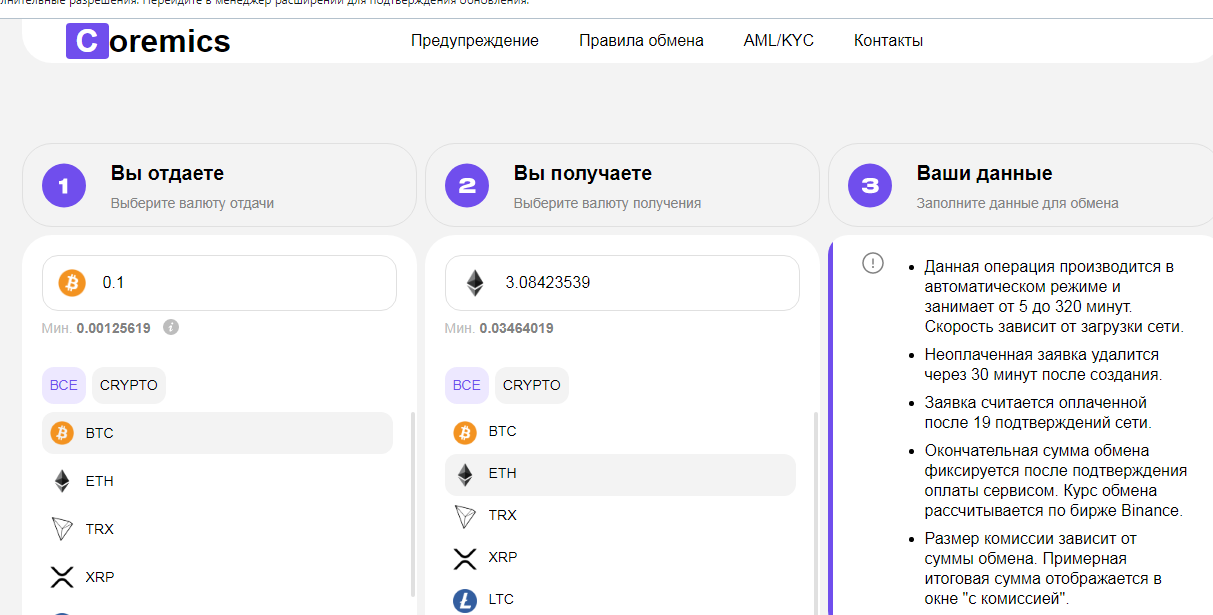Viewport: 1213px width, 615px height.
Task: Click the receive amount field showing 3.08423539
Action: point(640,283)
